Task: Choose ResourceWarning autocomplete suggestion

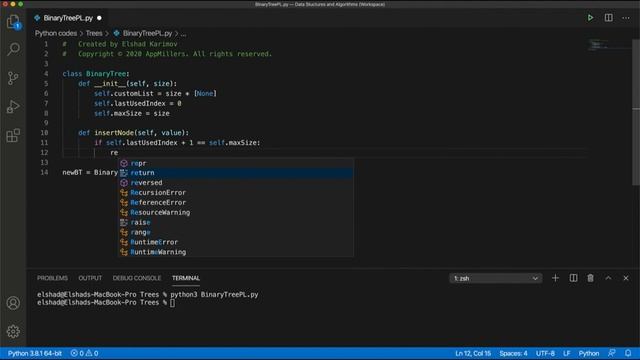Action: [x=236, y=212]
